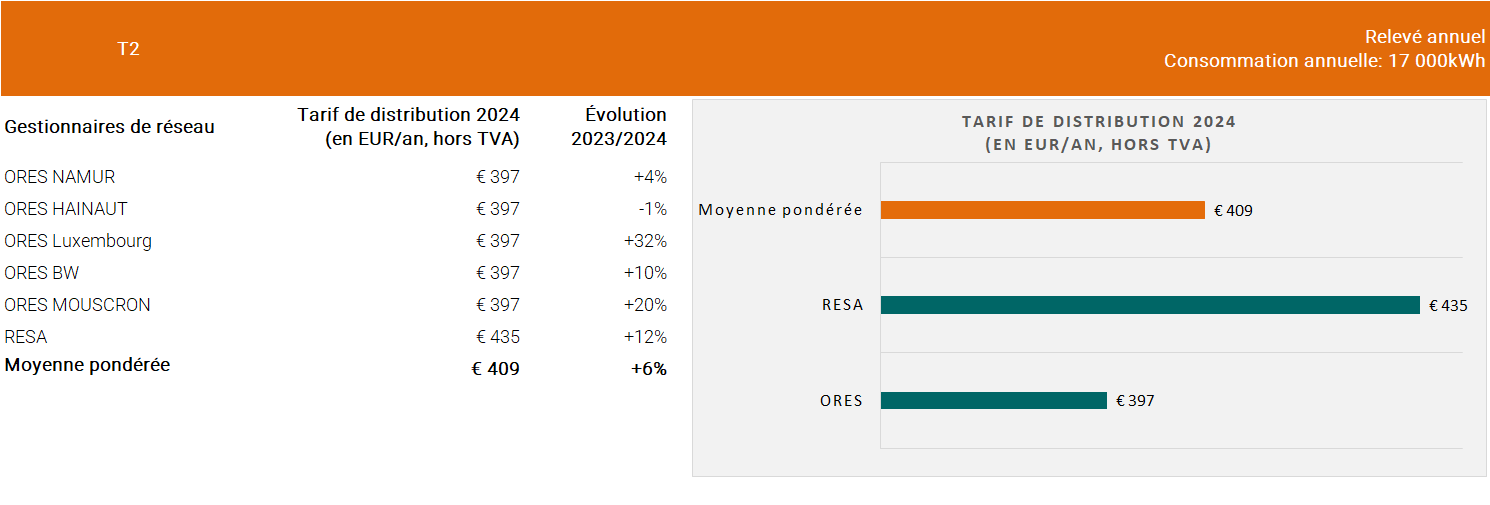This screenshot has height=505, width=1490.
Task: Select the 'Gestionnaires de réseau' column header
Action: (x=110, y=127)
